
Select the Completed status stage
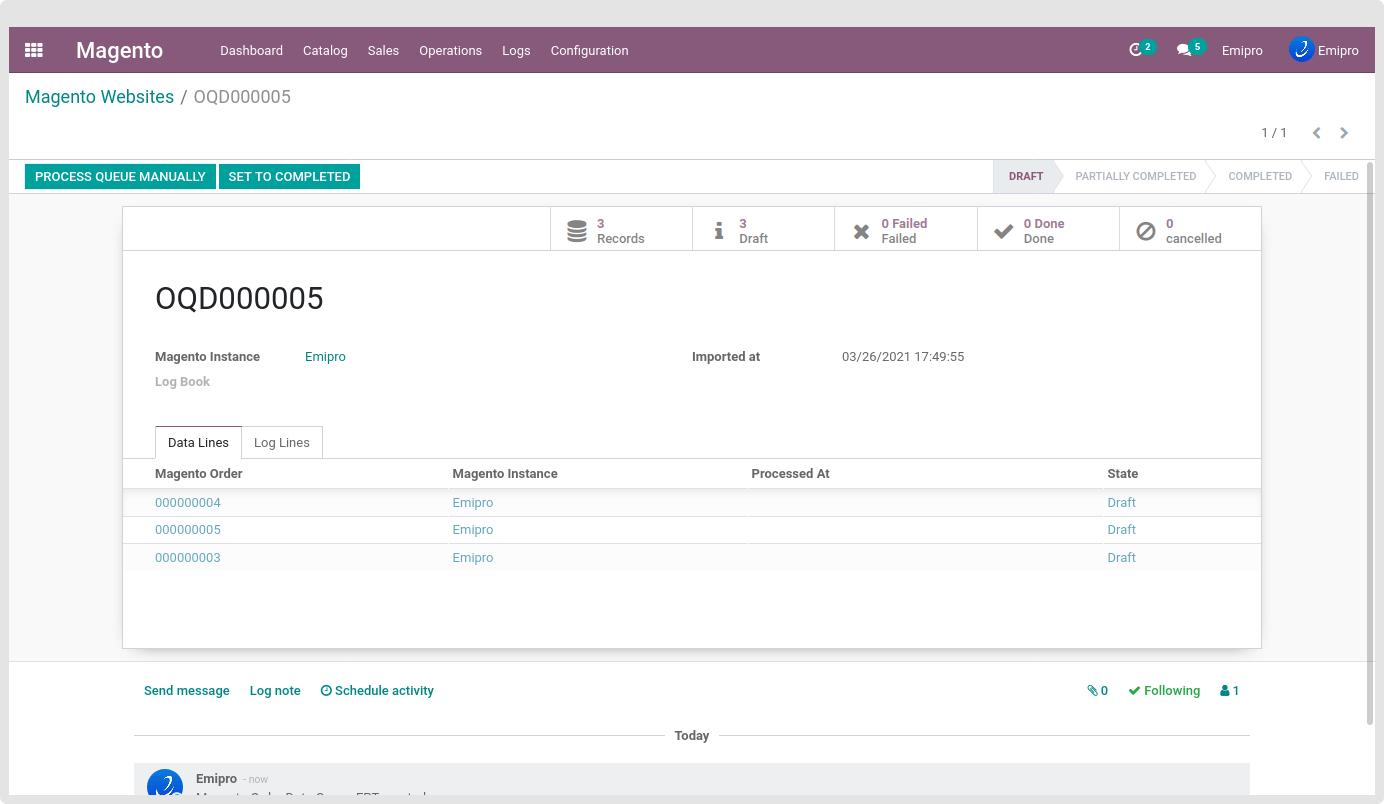point(1260,176)
